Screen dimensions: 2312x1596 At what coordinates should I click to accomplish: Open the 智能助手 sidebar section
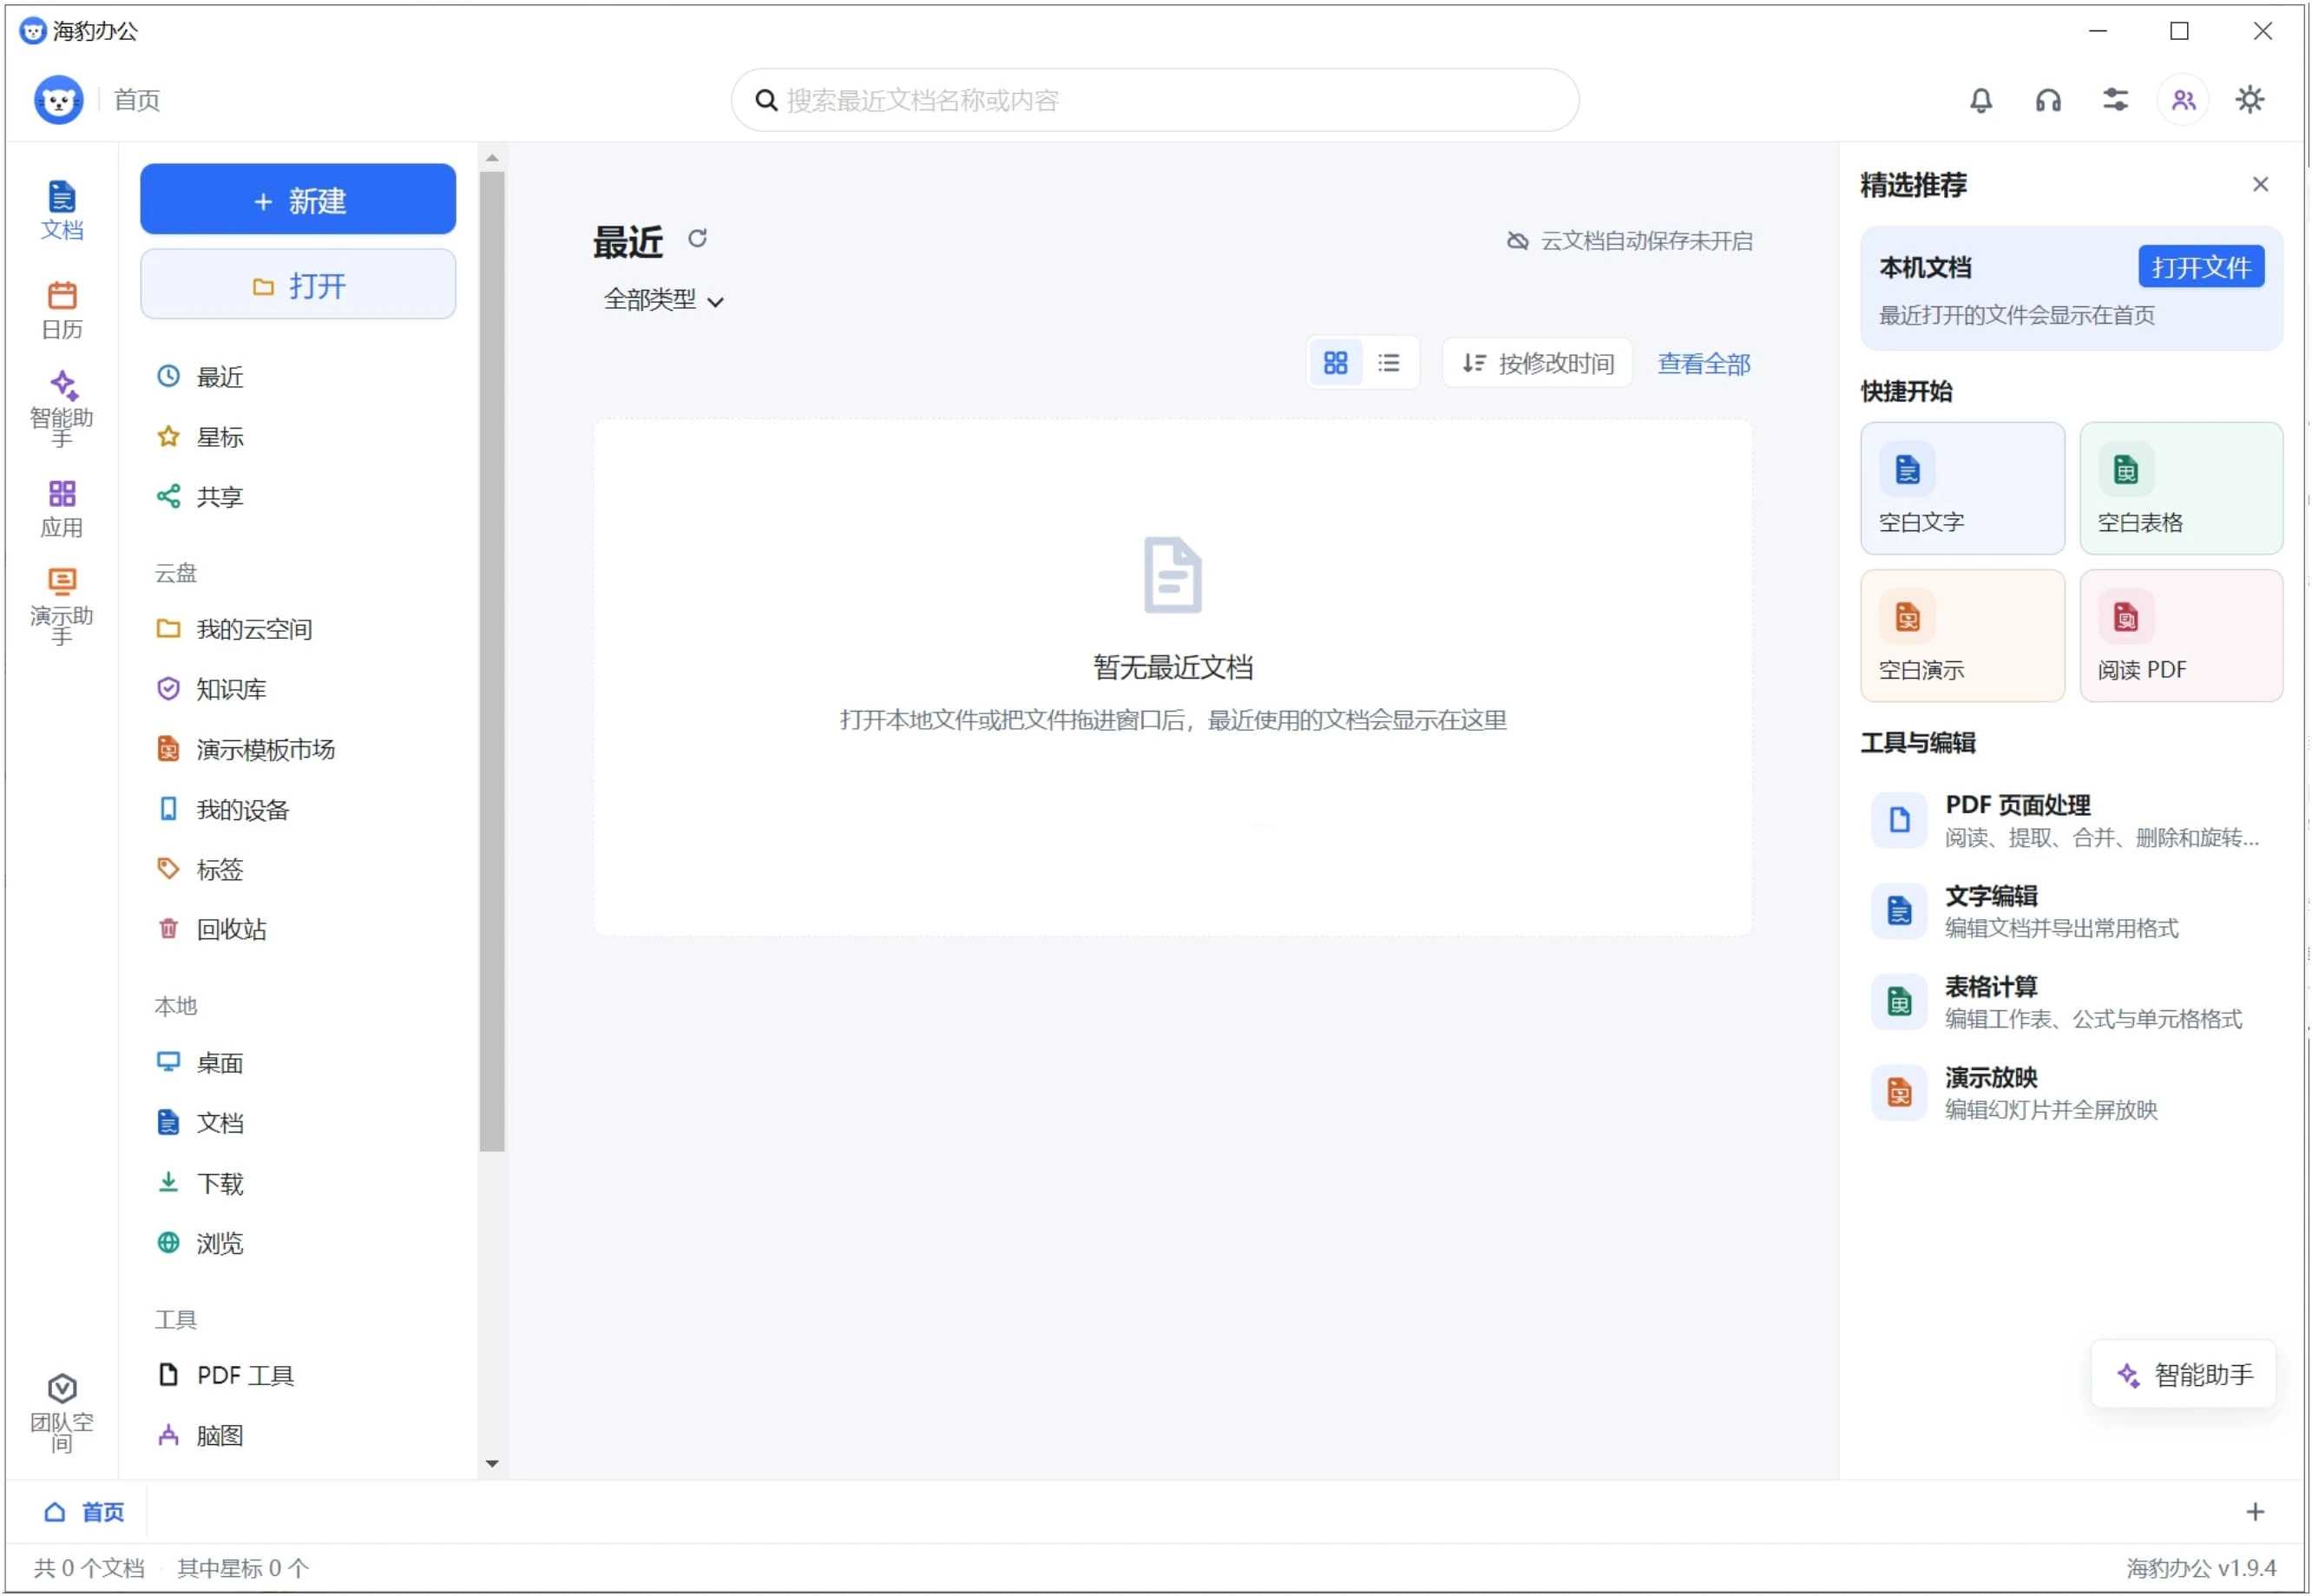click(62, 409)
